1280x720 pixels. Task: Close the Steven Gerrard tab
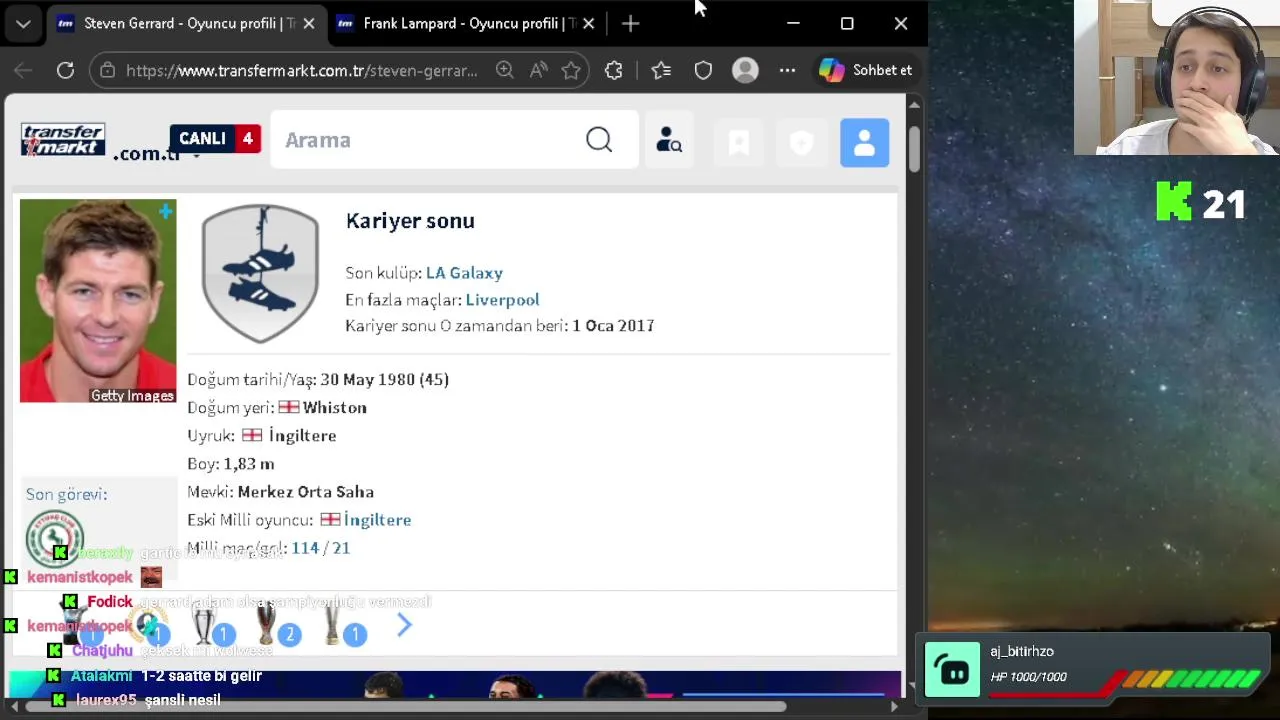309,23
